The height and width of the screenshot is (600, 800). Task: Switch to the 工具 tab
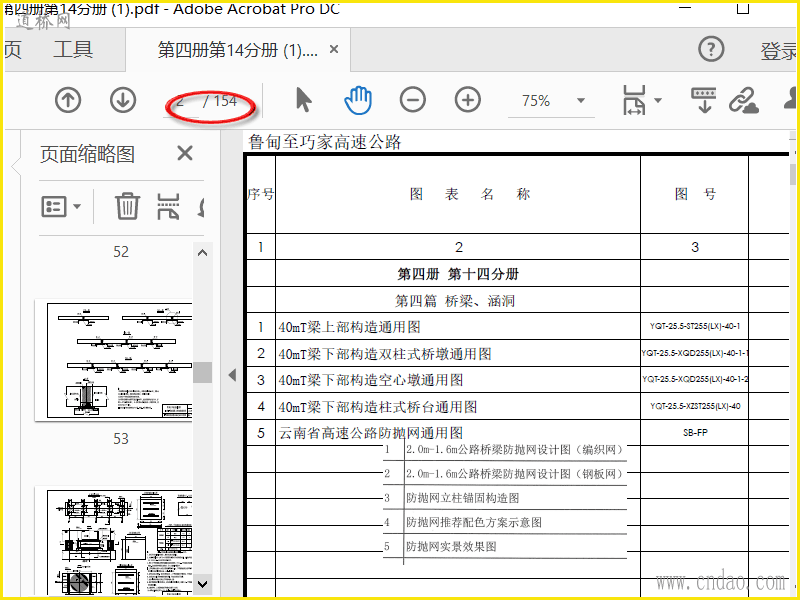[73, 49]
